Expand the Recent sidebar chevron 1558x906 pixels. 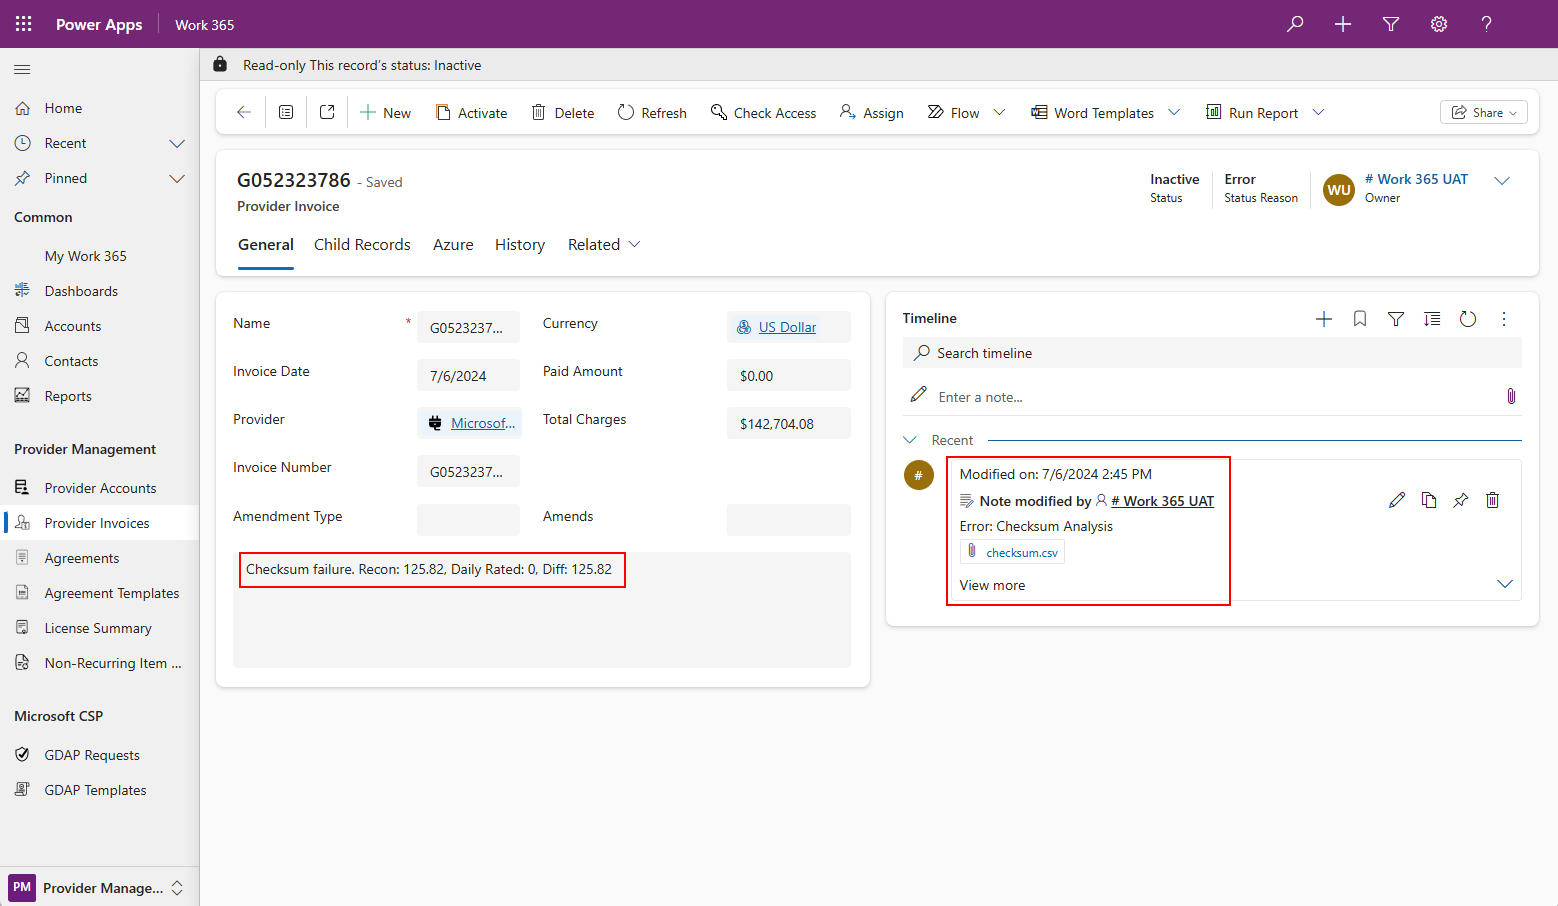click(x=177, y=144)
